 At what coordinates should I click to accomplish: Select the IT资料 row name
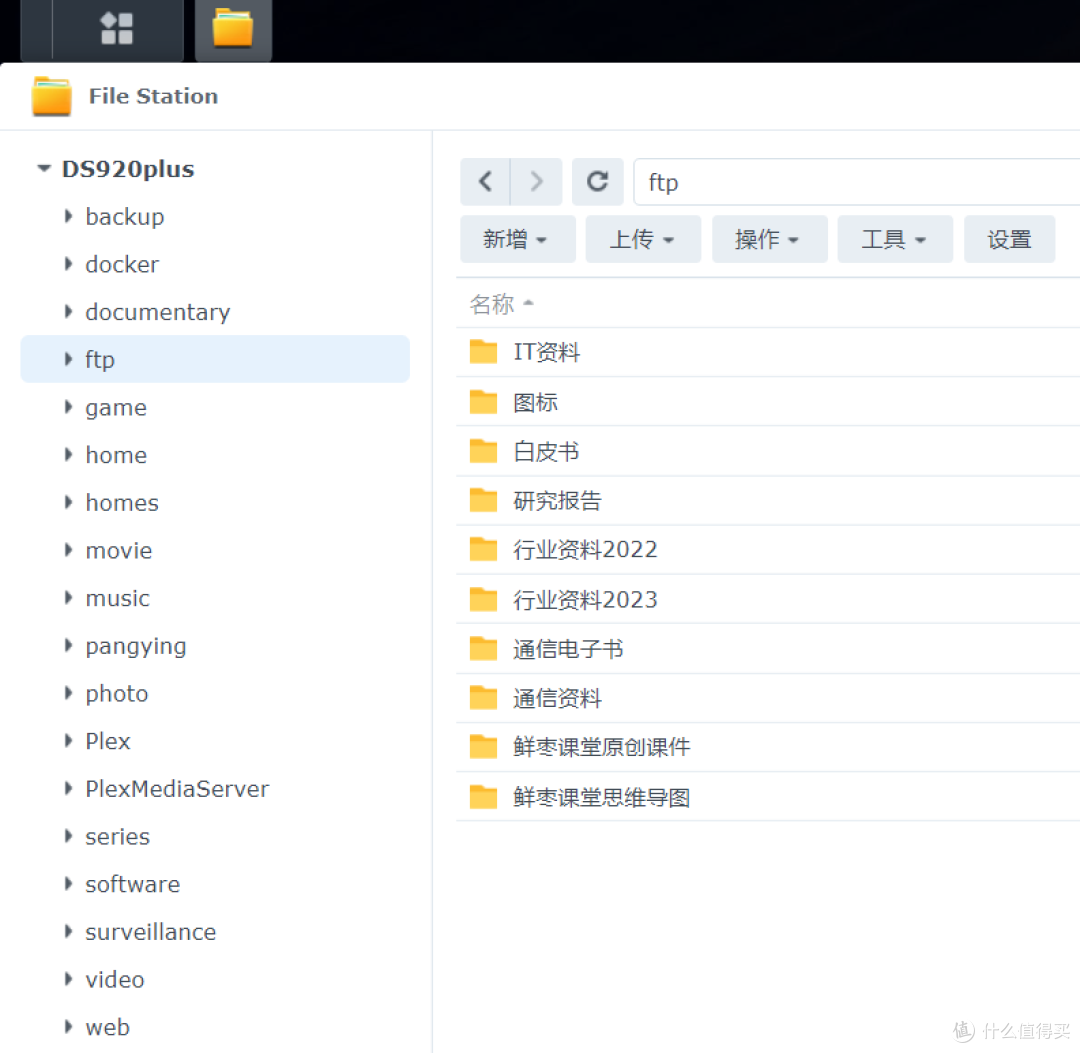coord(546,352)
